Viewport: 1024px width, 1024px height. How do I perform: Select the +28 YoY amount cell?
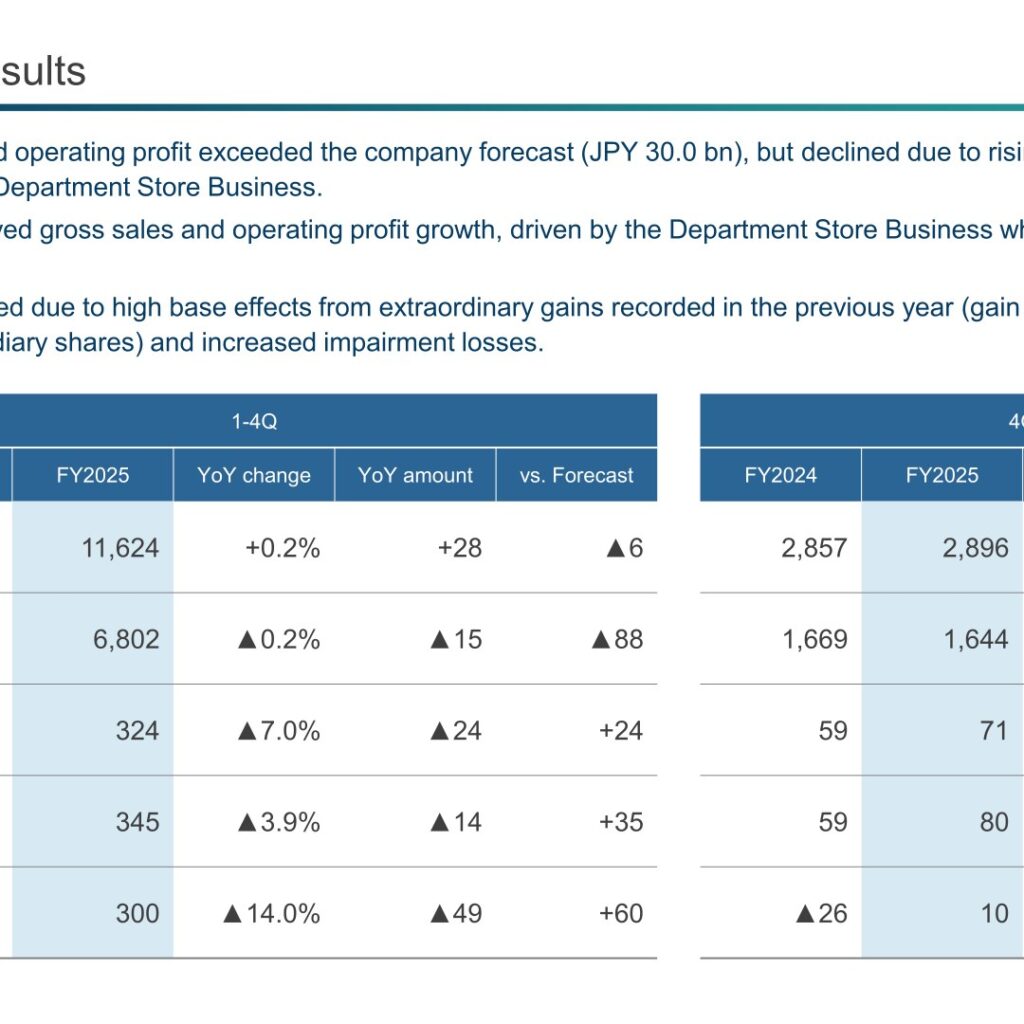click(x=460, y=548)
